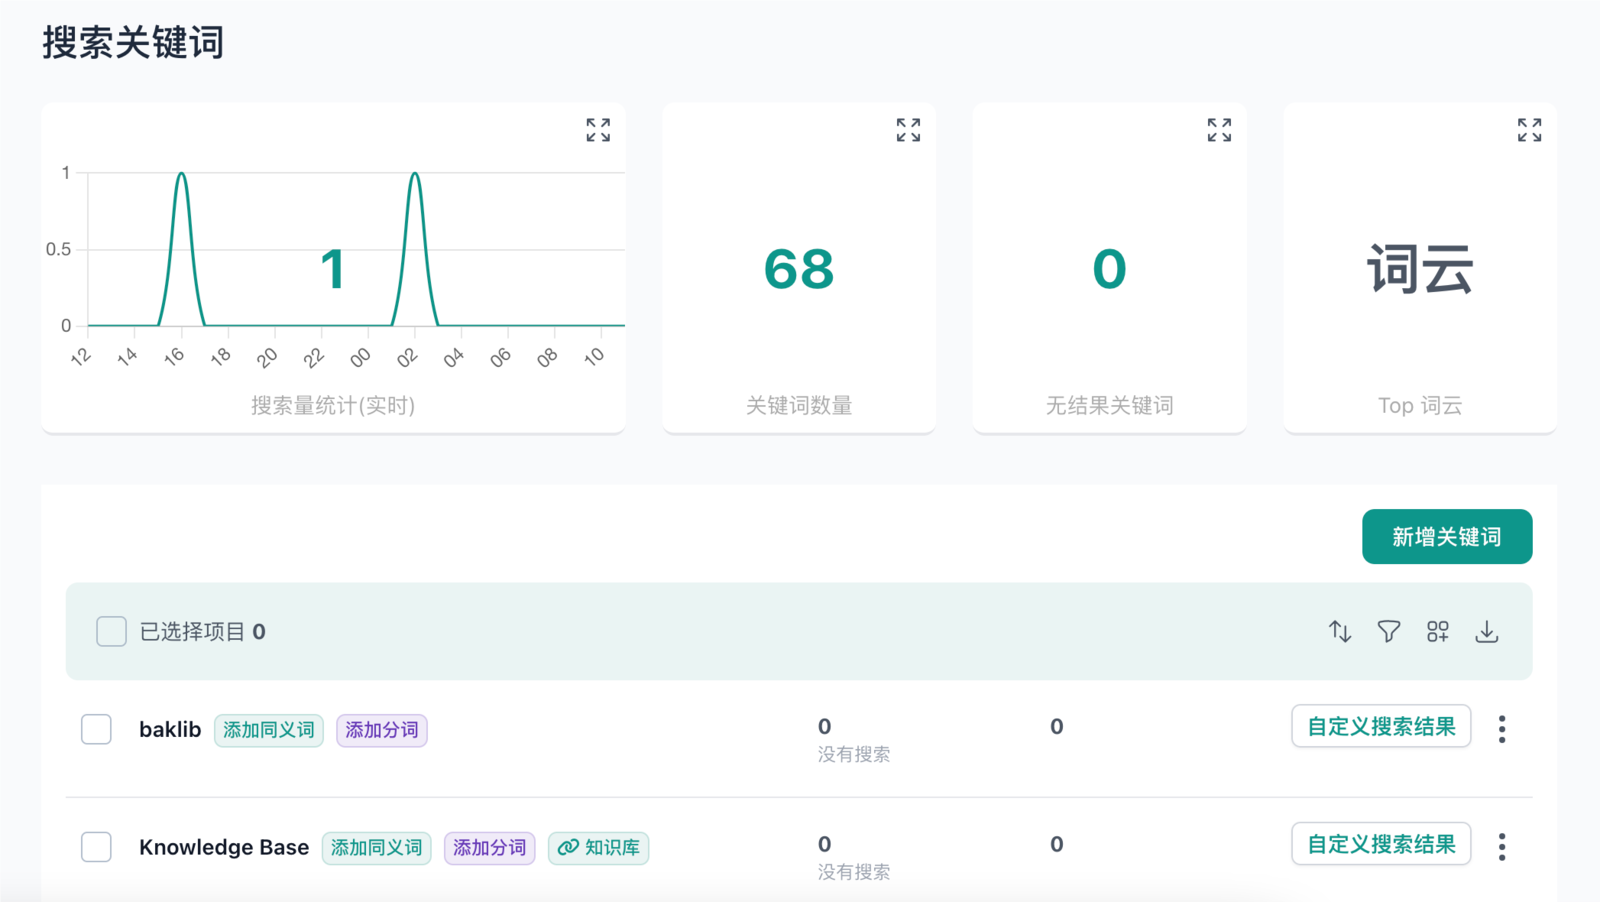Click 添加分词 tag on Knowledge Base row
1600x902 pixels.
tap(490, 848)
